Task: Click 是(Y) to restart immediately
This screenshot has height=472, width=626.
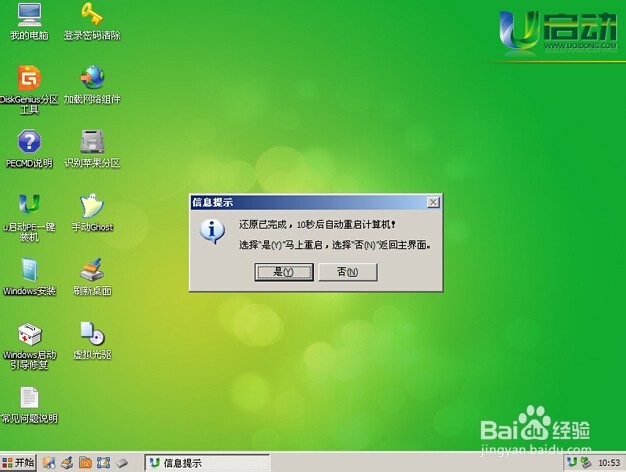Action: [284, 272]
